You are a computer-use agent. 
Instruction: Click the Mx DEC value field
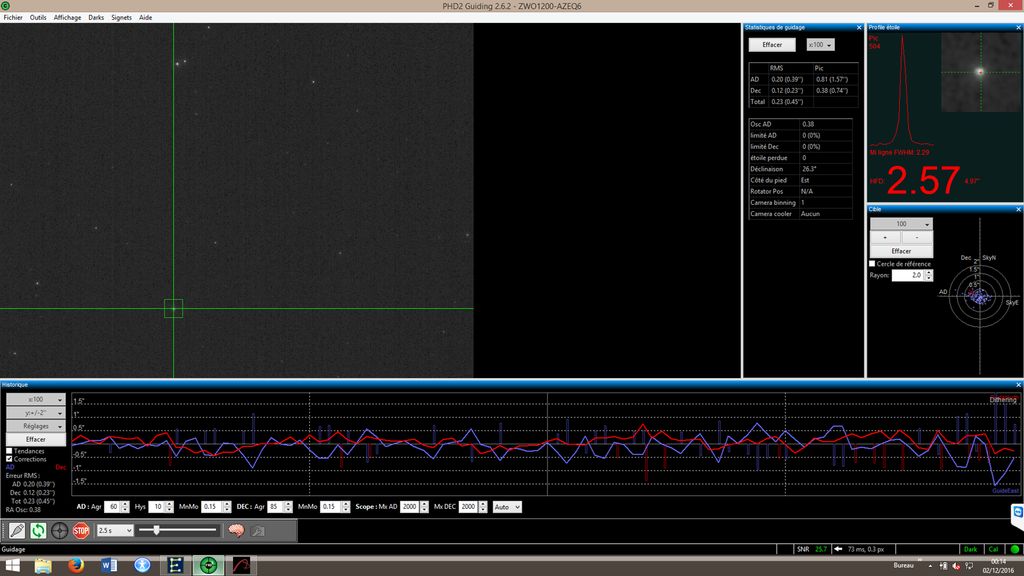click(469, 507)
